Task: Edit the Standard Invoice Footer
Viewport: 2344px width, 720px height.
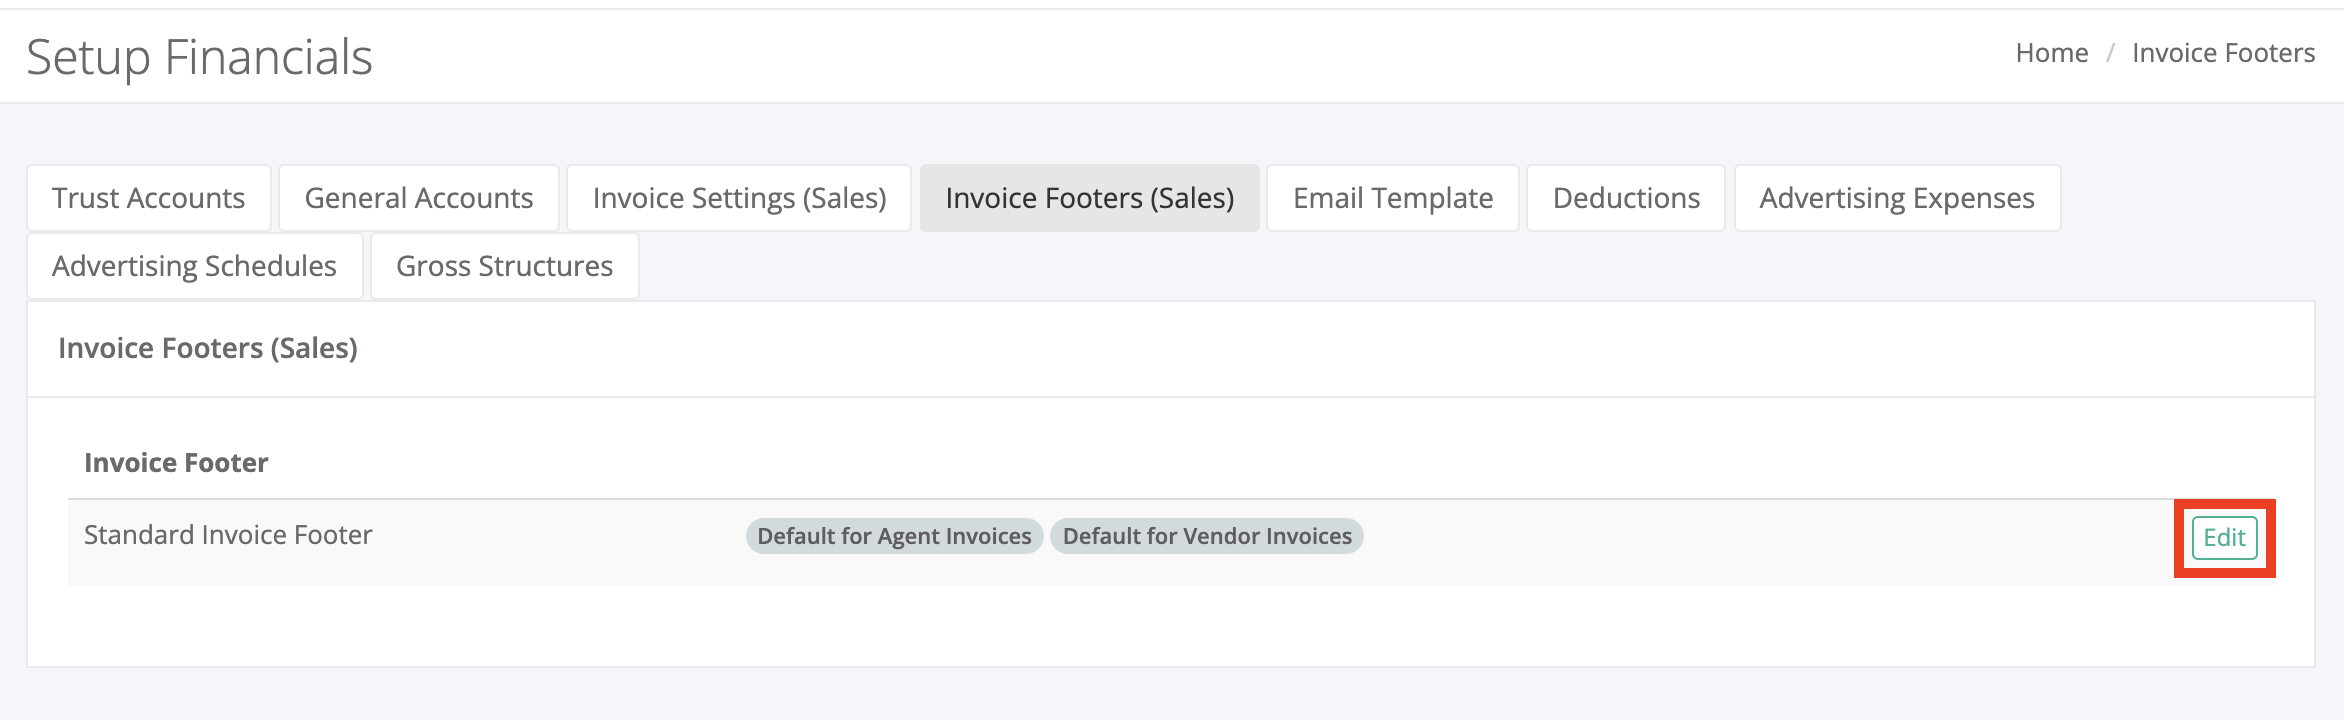Action: coord(2225,538)
